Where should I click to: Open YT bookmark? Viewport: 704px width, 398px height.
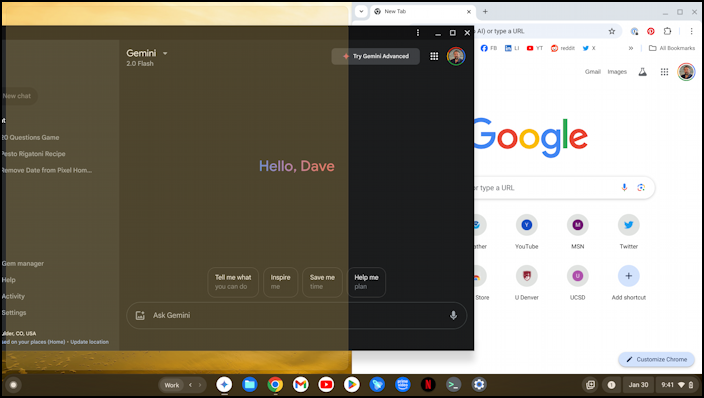click(535, 48)
